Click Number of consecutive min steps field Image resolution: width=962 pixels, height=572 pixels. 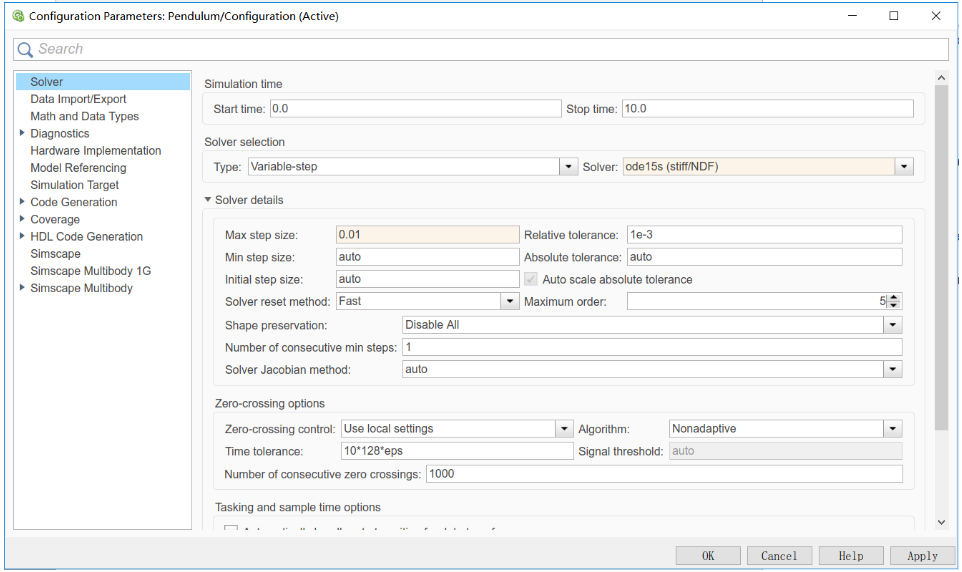pyautogui.click(x=652, y=347)
